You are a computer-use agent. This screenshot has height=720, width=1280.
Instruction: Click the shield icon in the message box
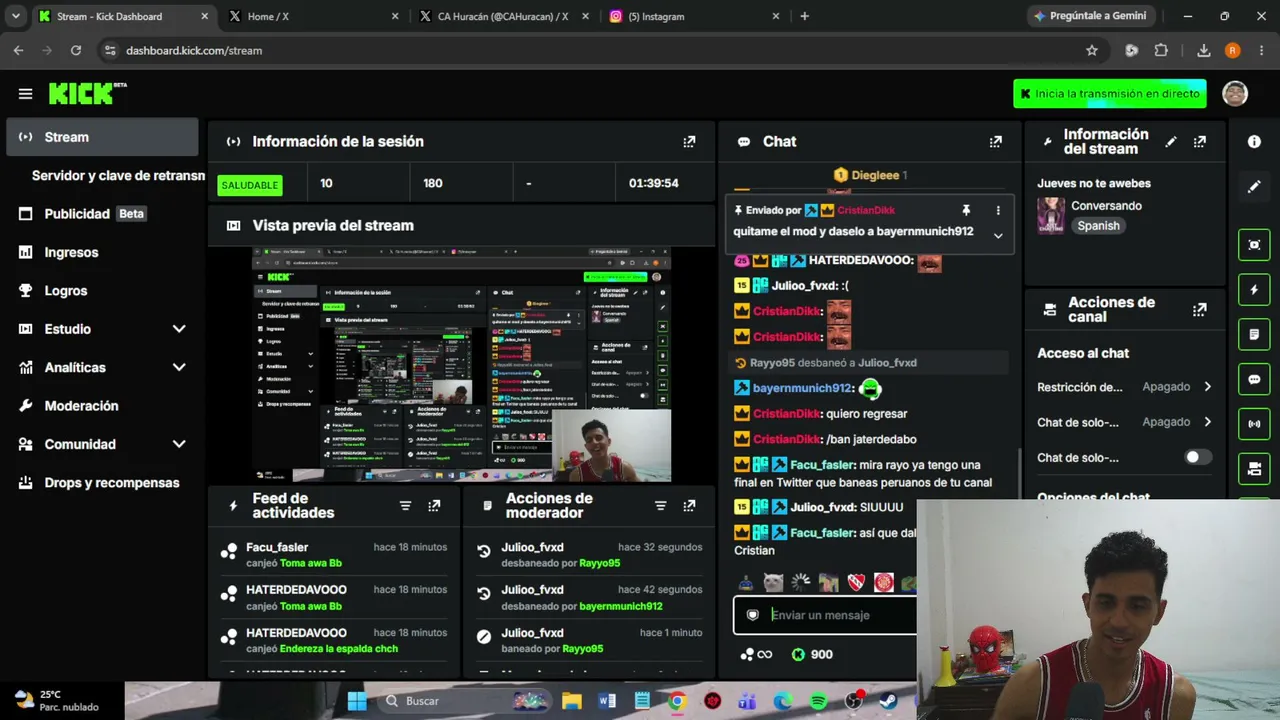[x=753, y=615]
